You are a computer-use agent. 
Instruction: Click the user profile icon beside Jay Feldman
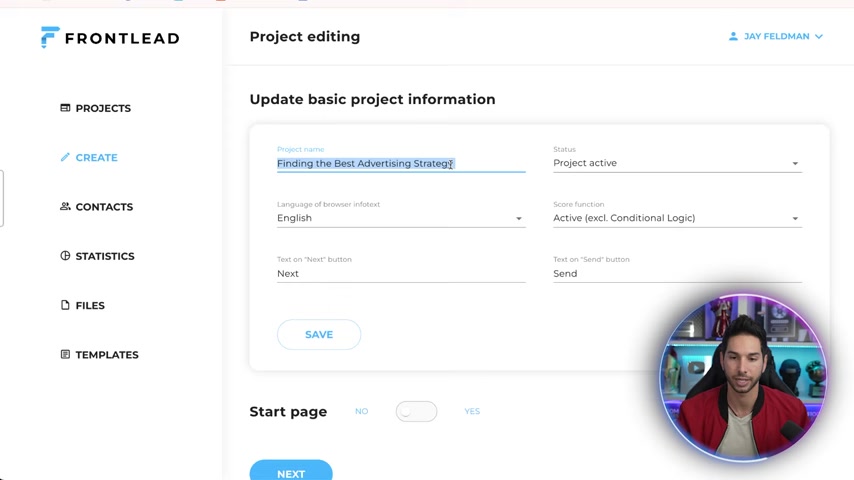click(733, 36)
